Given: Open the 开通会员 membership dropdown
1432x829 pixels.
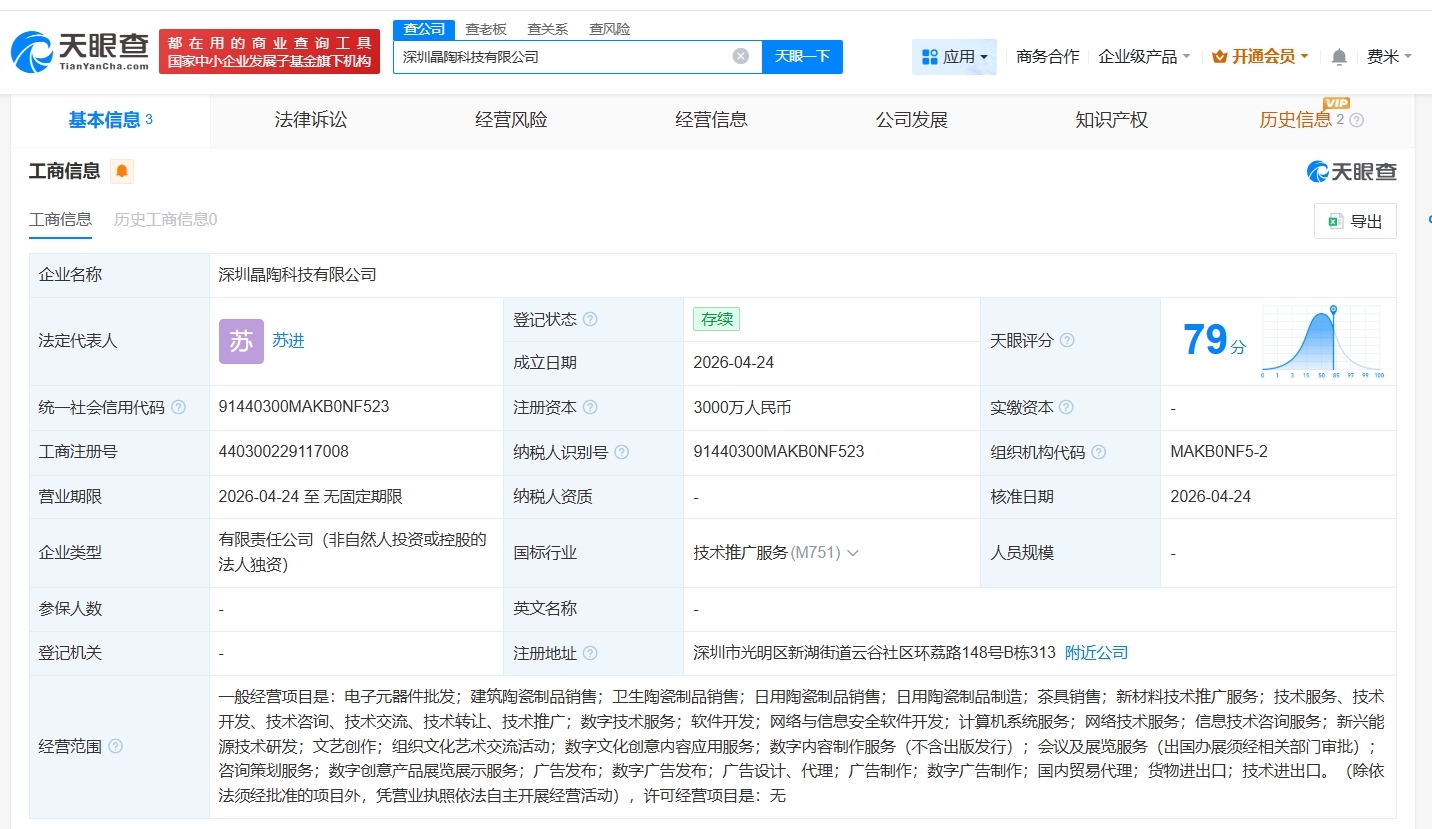Looking at the screenshot, I should click(x=1260, y=57).
